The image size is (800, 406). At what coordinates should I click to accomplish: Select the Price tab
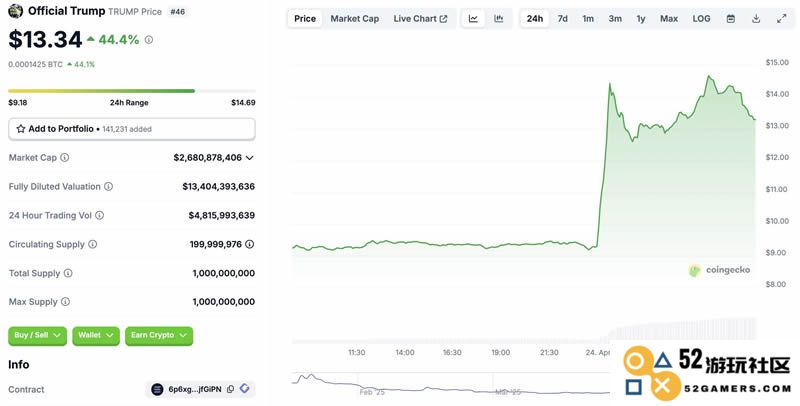[x=305, y=19]
